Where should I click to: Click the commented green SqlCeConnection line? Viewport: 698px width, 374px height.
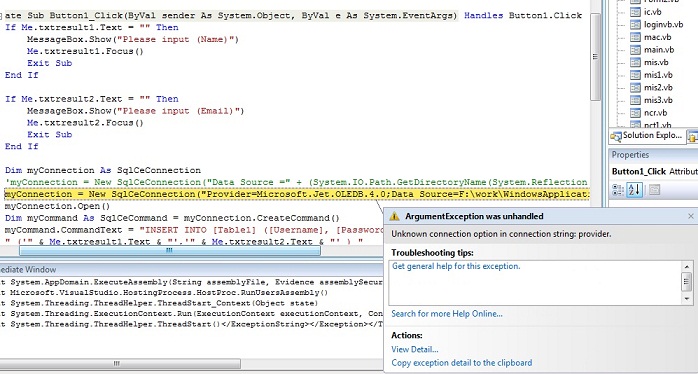click(297, 182)
